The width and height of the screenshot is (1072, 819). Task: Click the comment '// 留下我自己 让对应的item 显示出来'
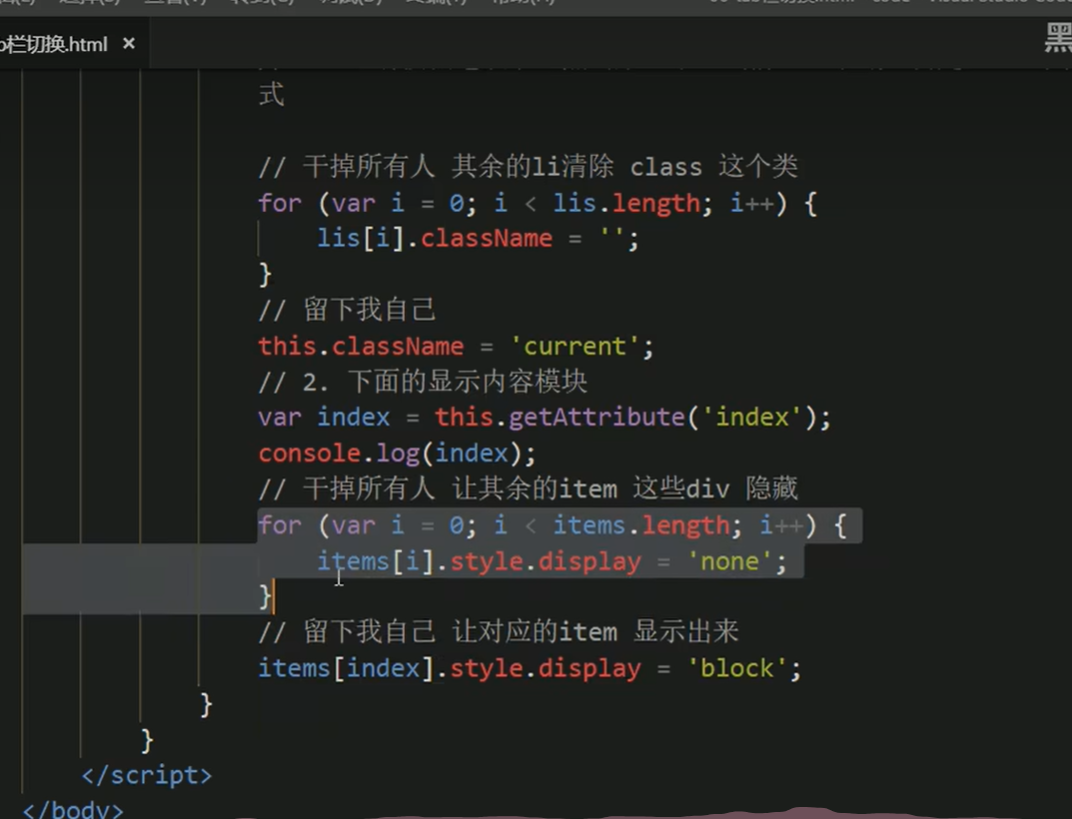click(498, 632)
